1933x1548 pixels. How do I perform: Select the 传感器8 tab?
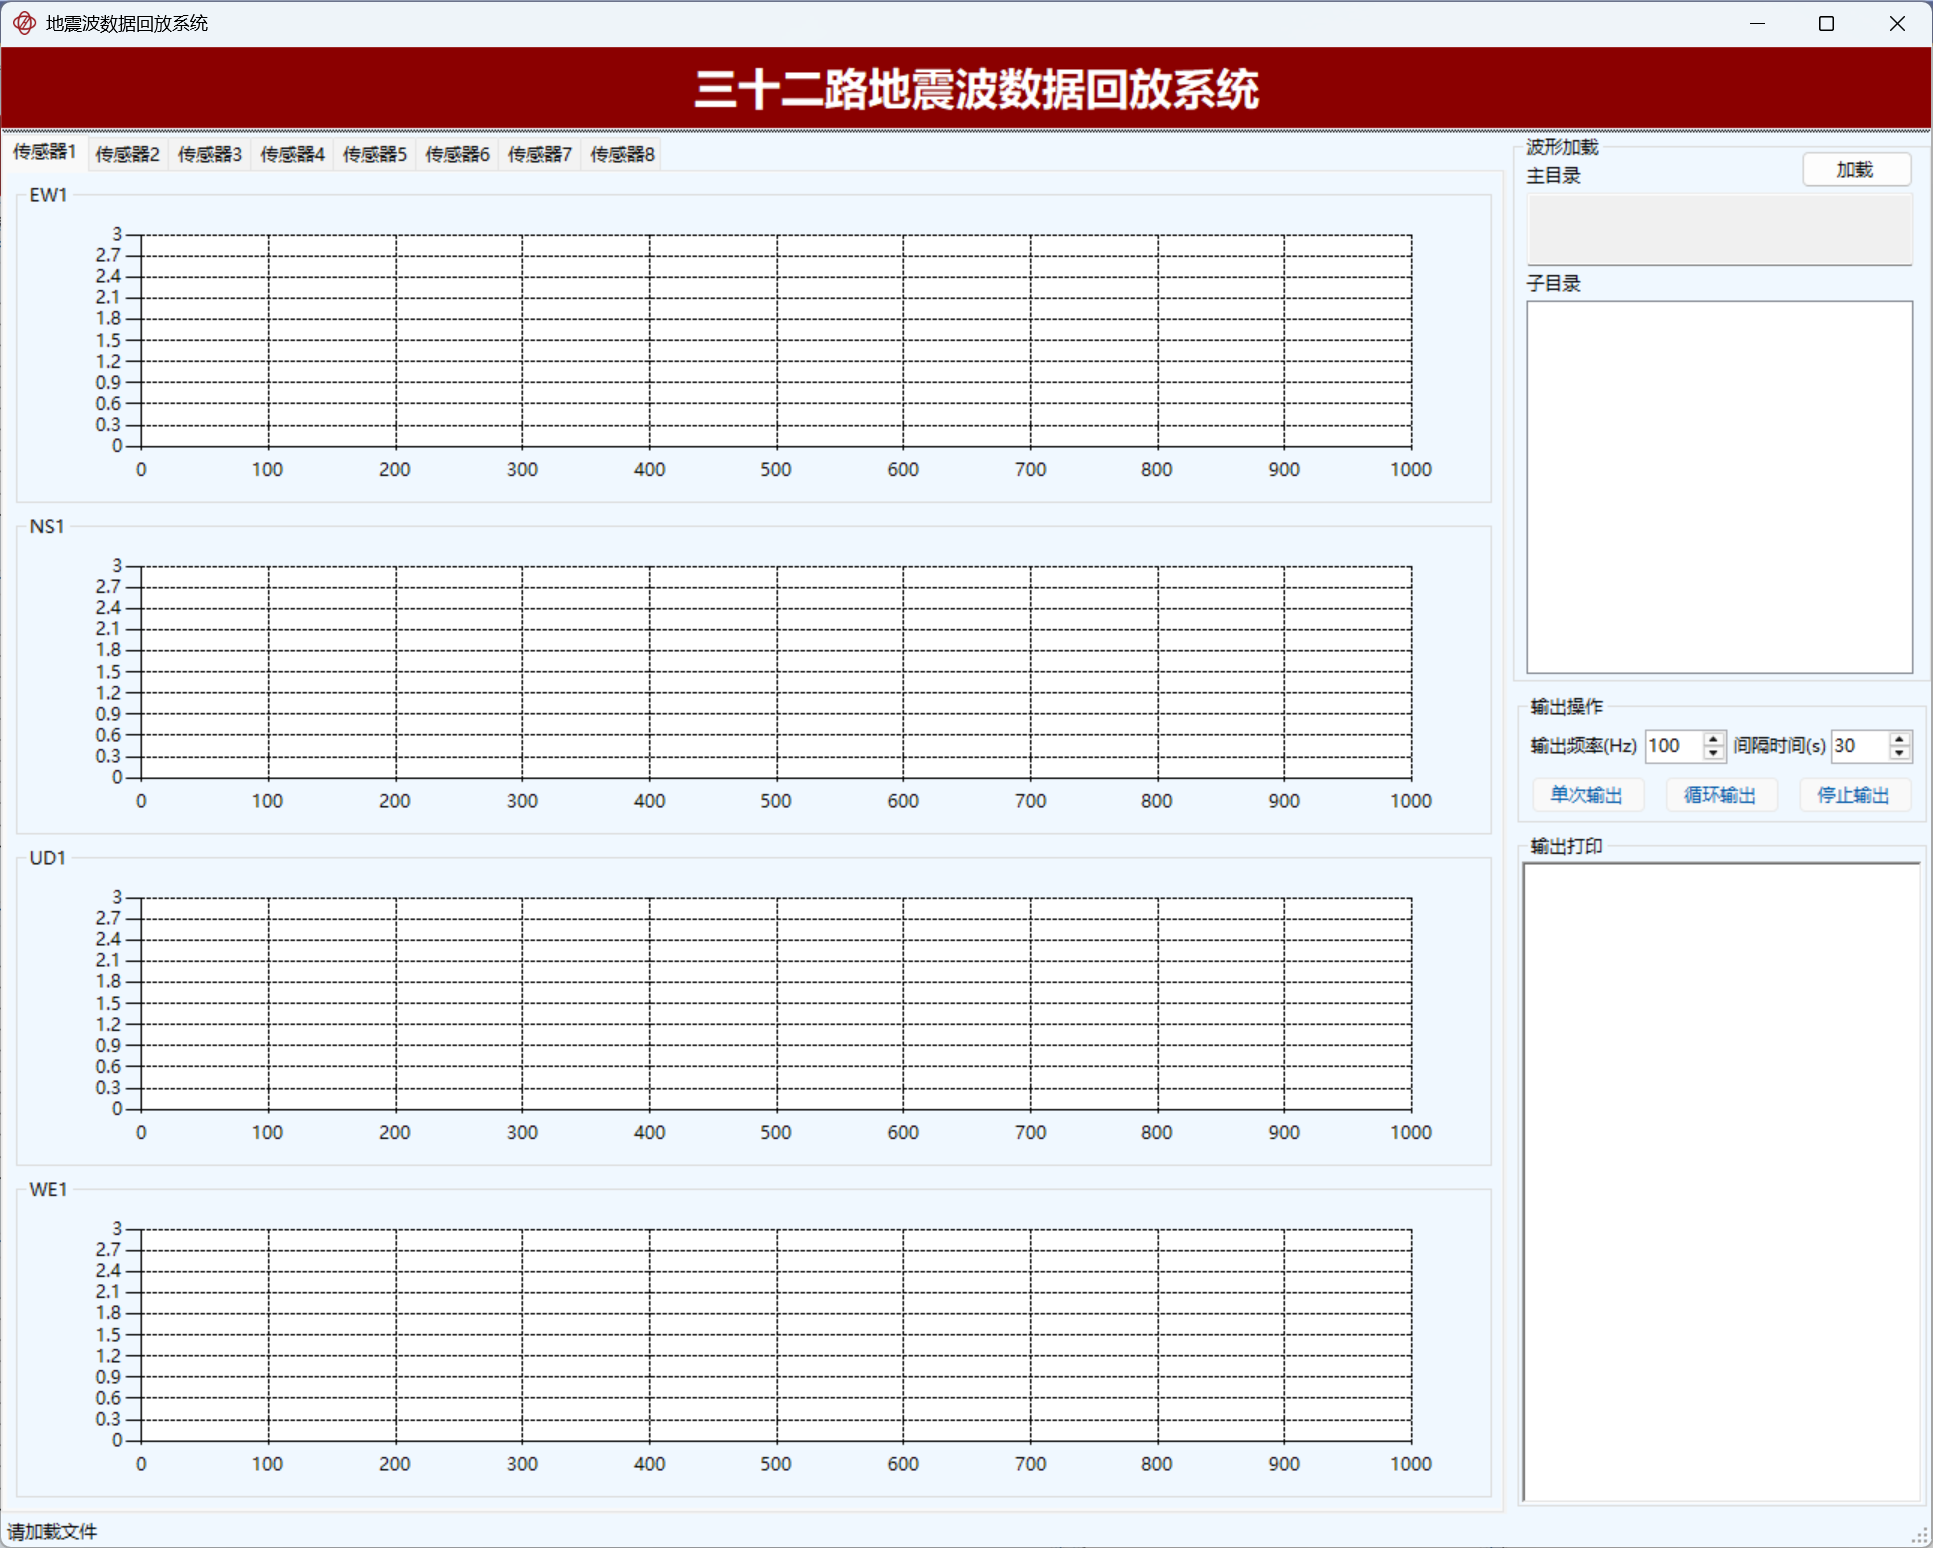click(621, 154)
